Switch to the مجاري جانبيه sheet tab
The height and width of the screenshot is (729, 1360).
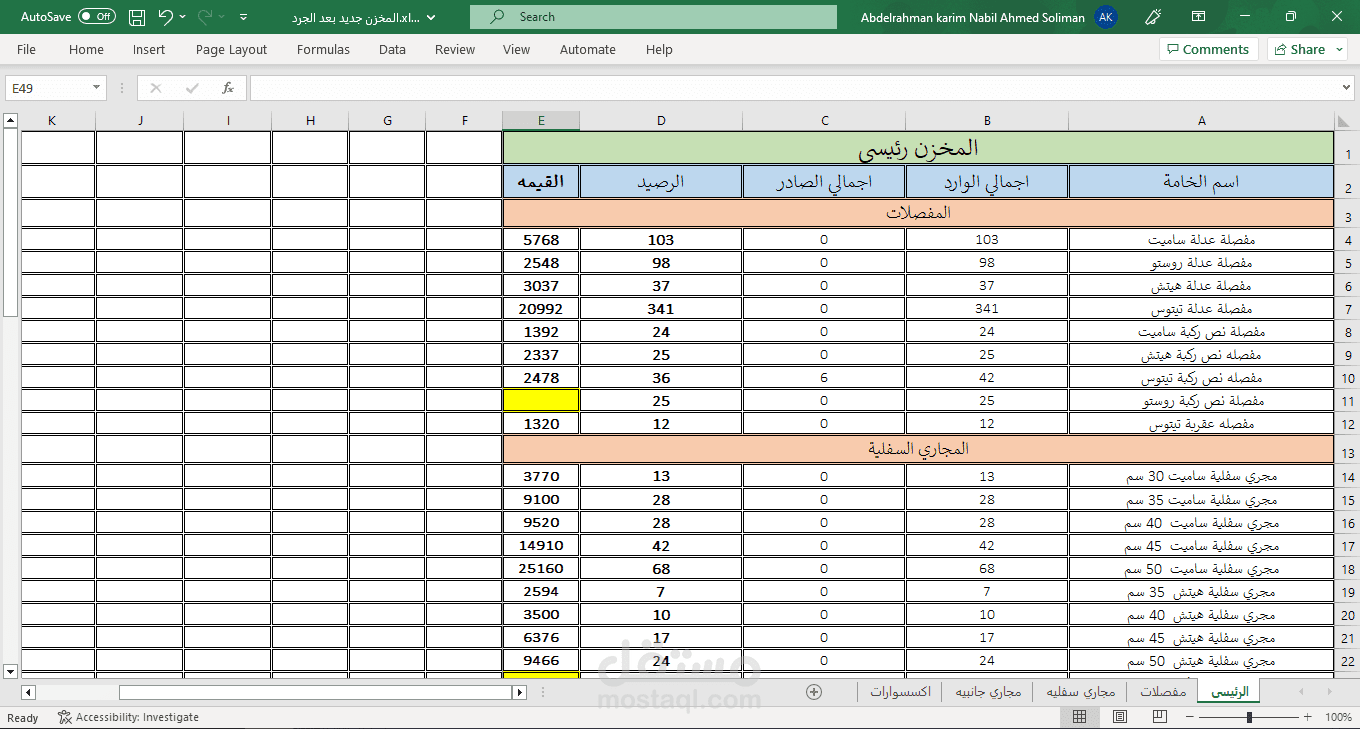[x=988, y=691]
